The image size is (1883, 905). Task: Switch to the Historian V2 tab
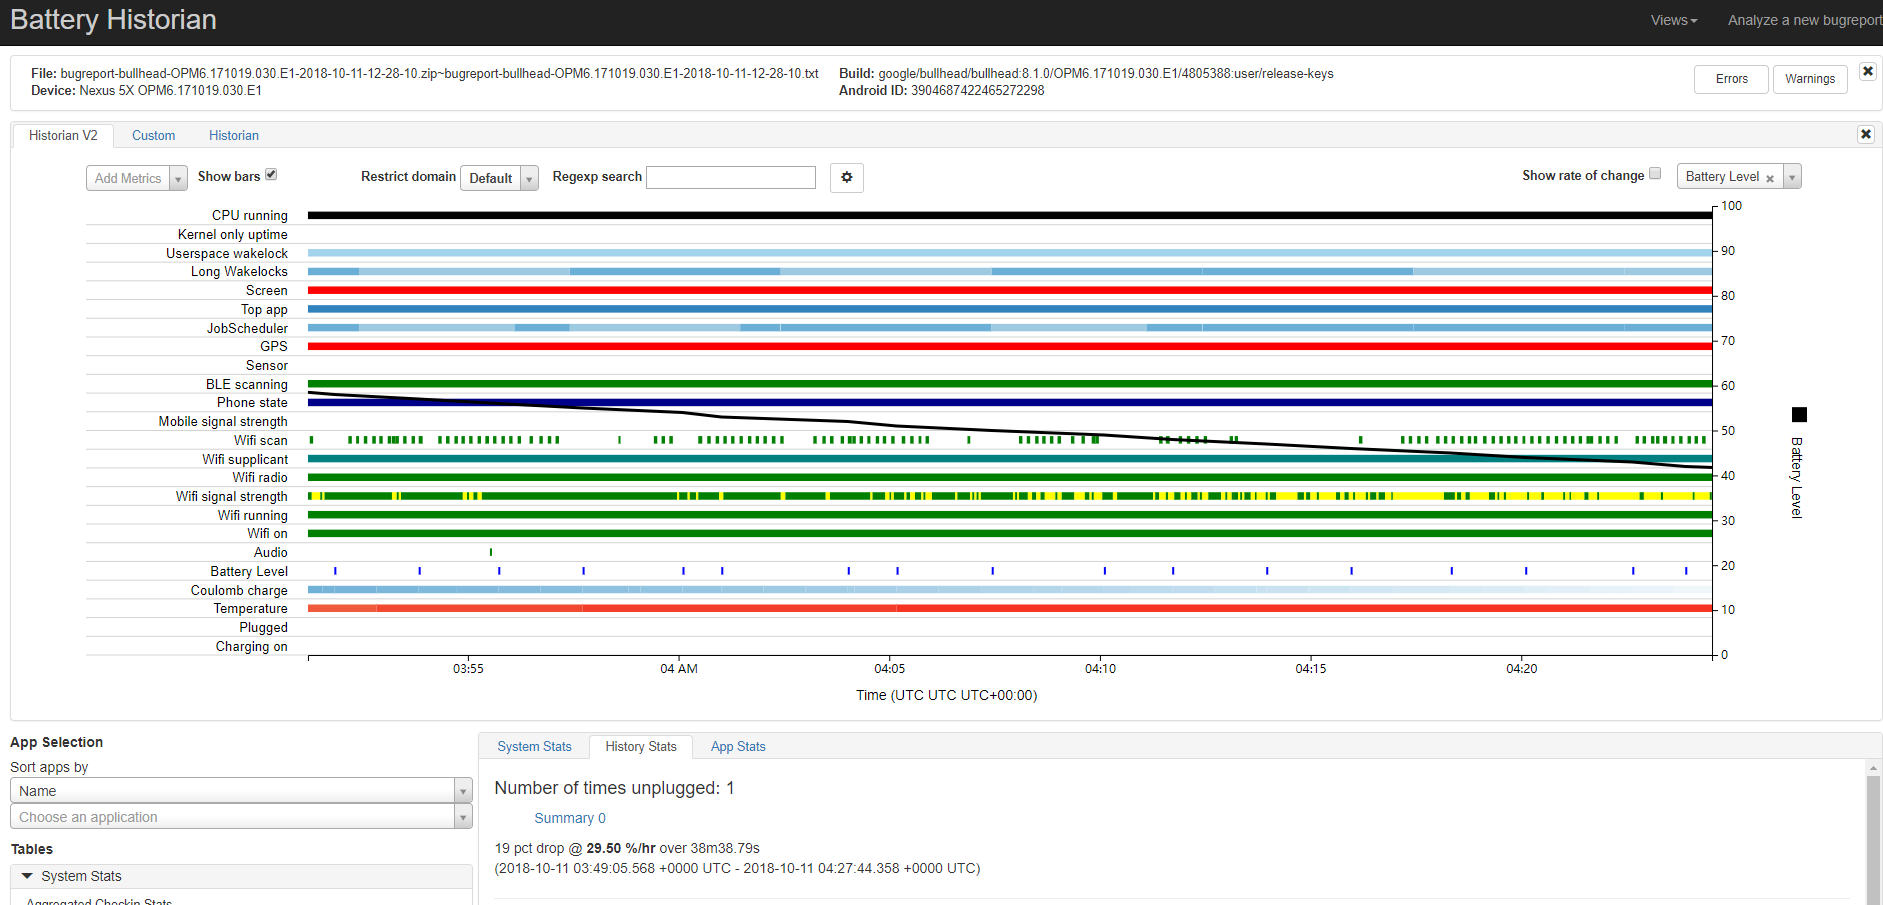pos(63,135)
